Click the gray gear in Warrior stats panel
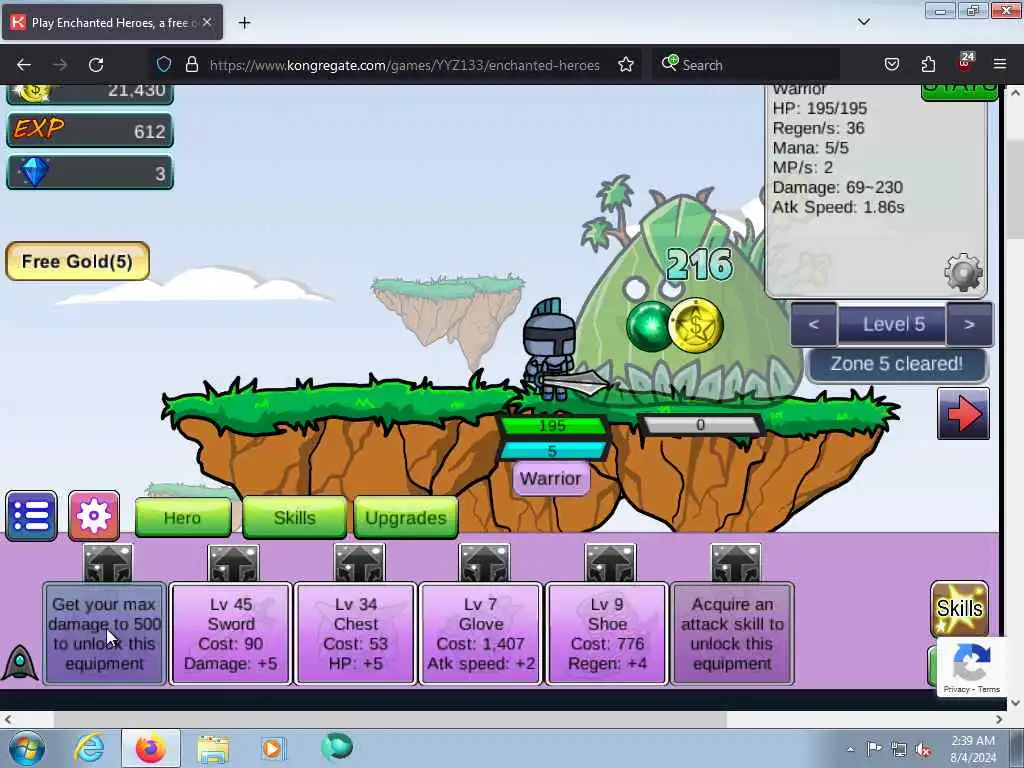Viewport: 1024px width, 768px height. (964, 272)
